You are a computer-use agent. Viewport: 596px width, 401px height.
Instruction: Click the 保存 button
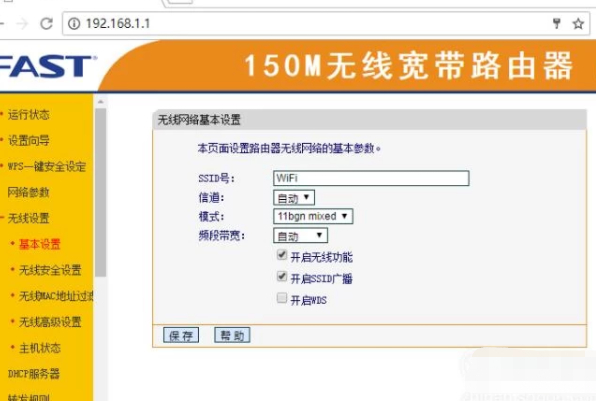(181, 335)
